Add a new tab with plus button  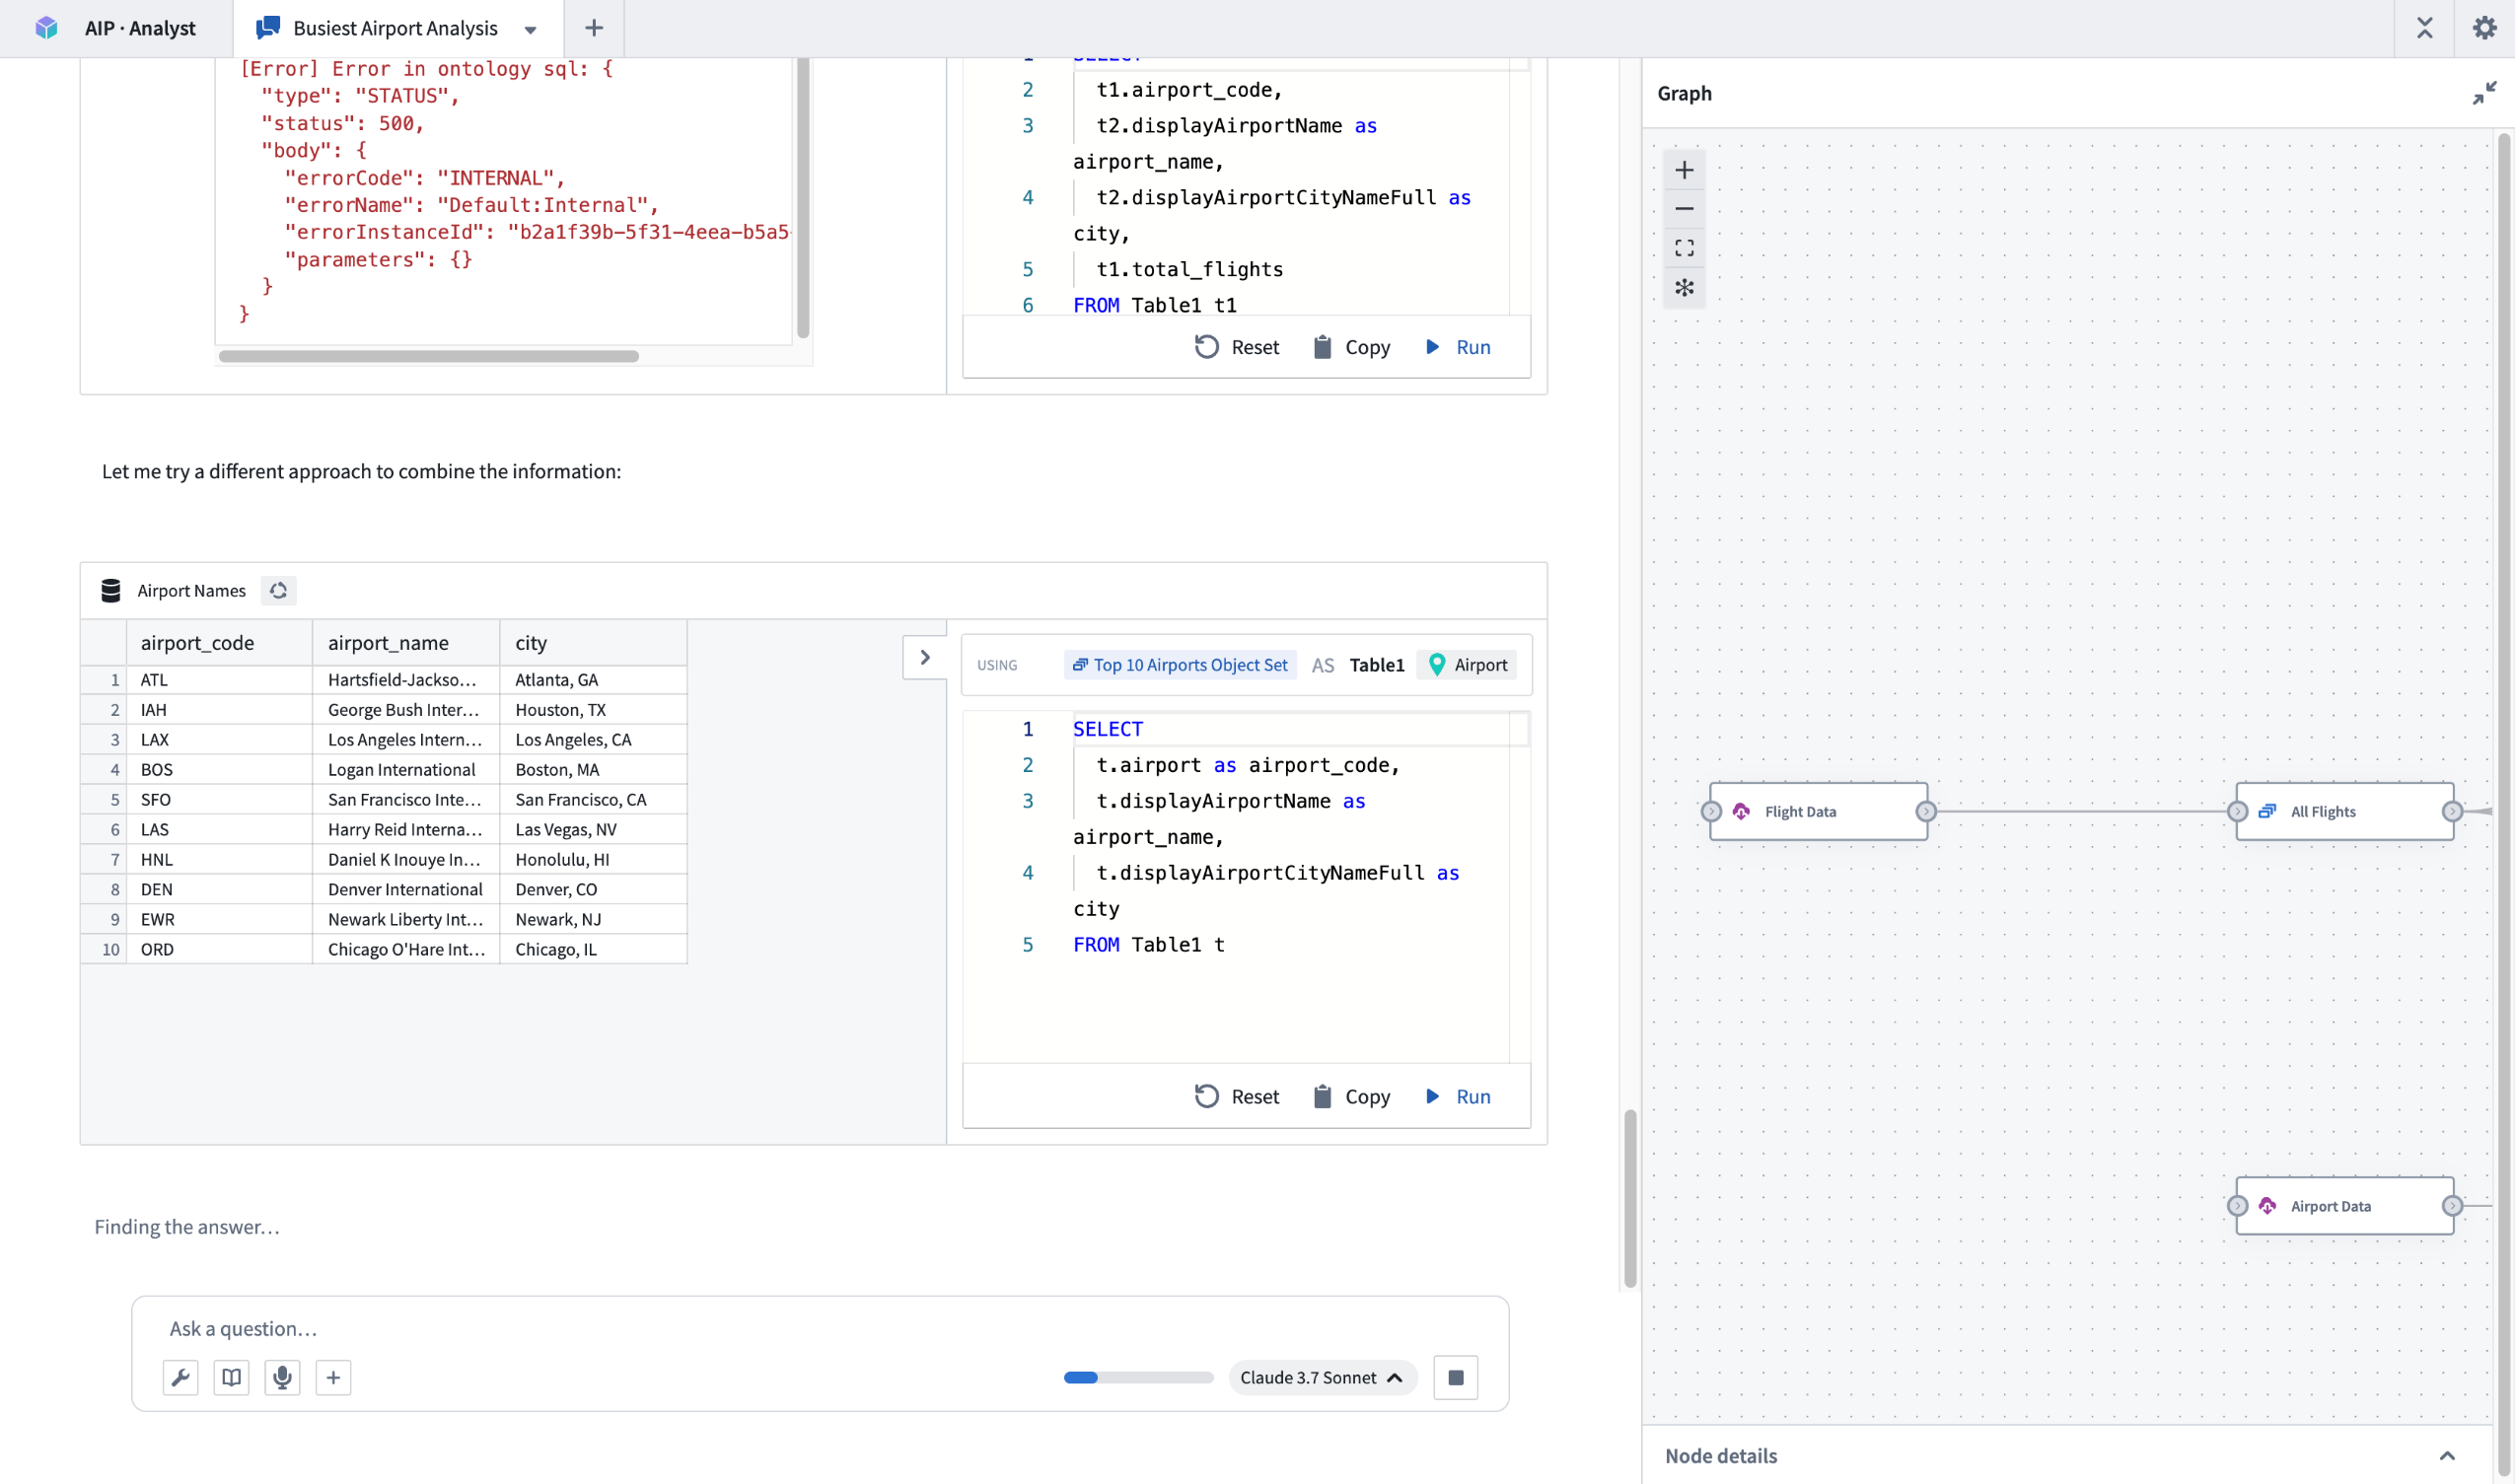pyautogui.click(x=594, y=28)
